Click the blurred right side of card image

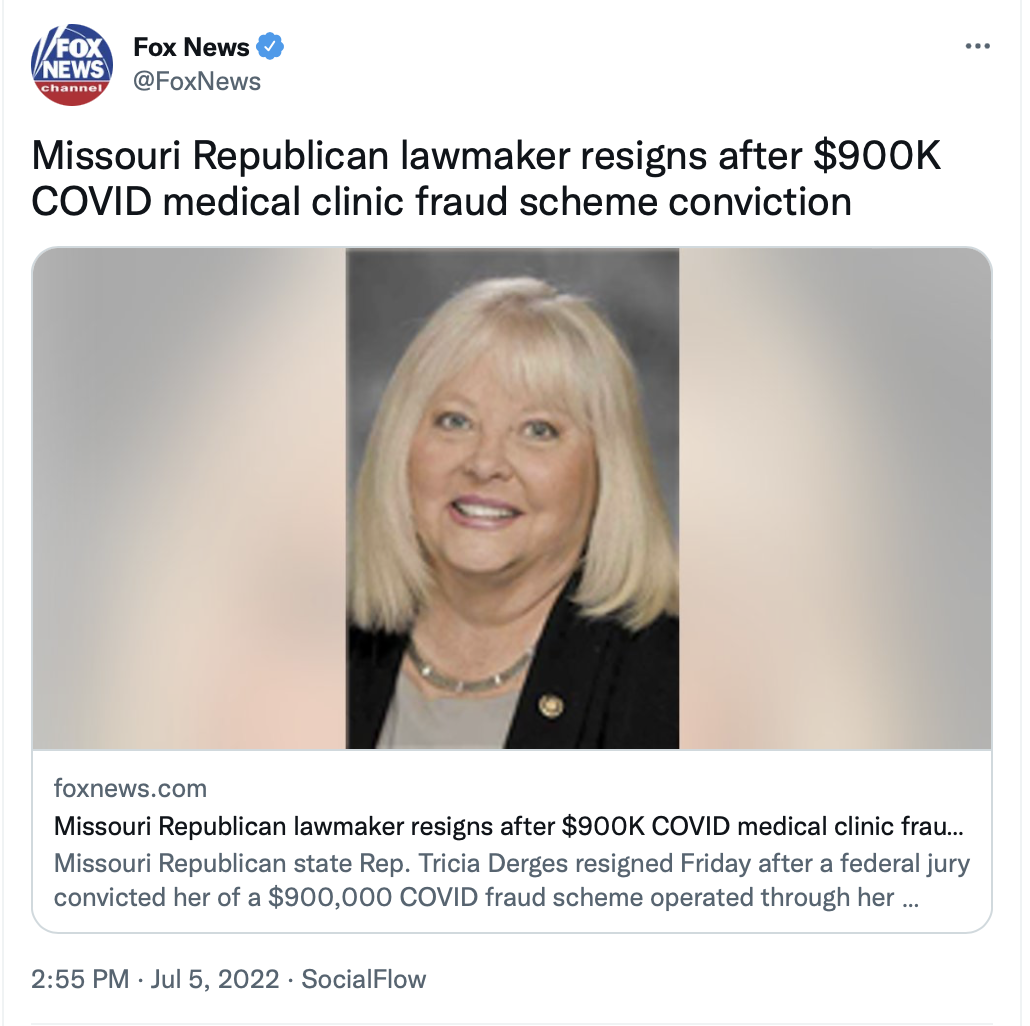point(835,499)
